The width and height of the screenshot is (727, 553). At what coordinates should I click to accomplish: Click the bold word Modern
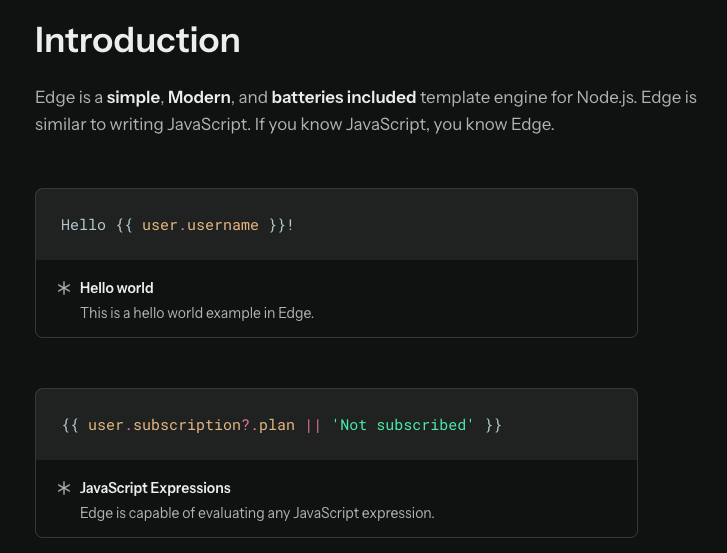(199, 97)
